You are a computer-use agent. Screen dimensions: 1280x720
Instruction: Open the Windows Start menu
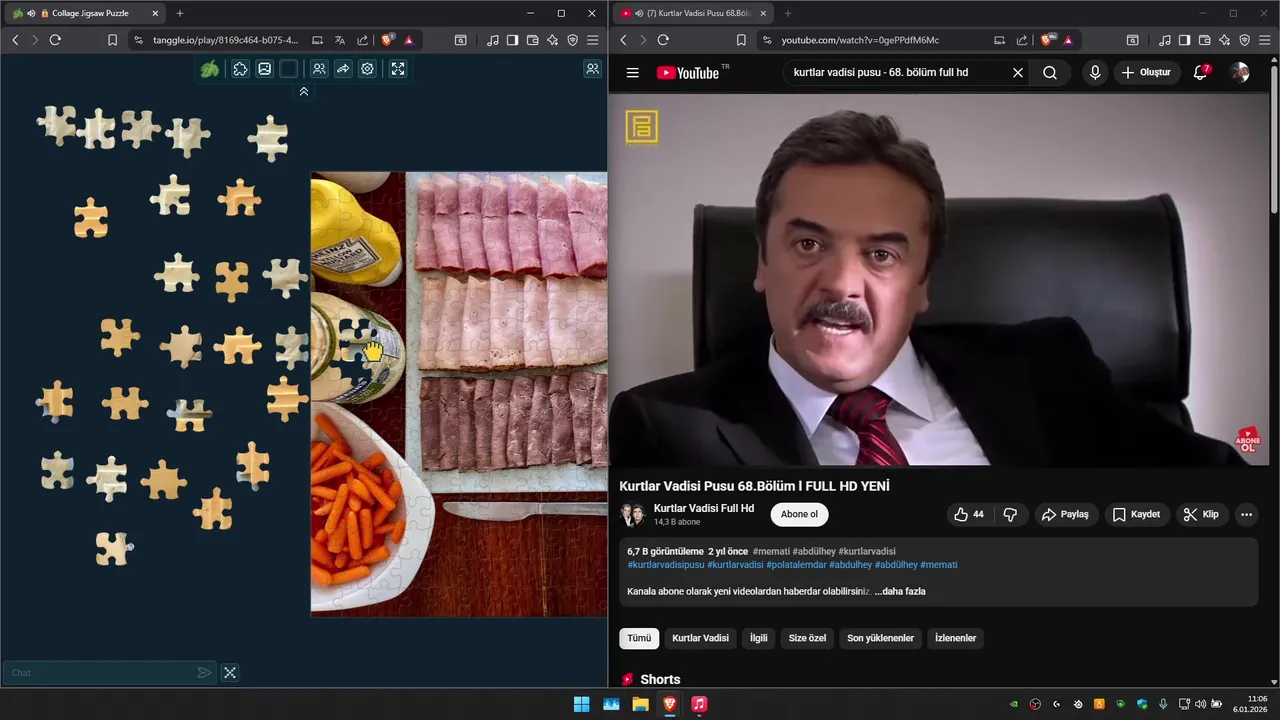581,704
